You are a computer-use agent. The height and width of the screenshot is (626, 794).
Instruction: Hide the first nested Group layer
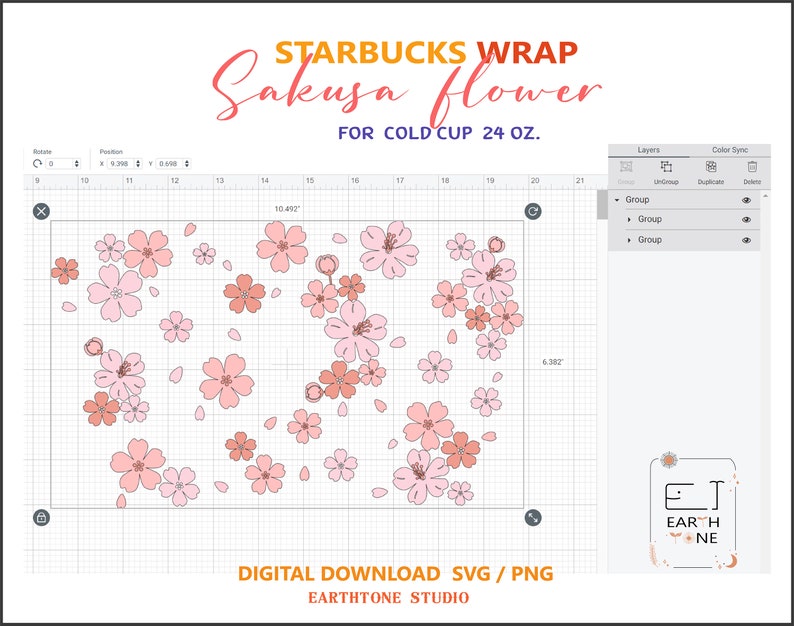pos(746,220)
